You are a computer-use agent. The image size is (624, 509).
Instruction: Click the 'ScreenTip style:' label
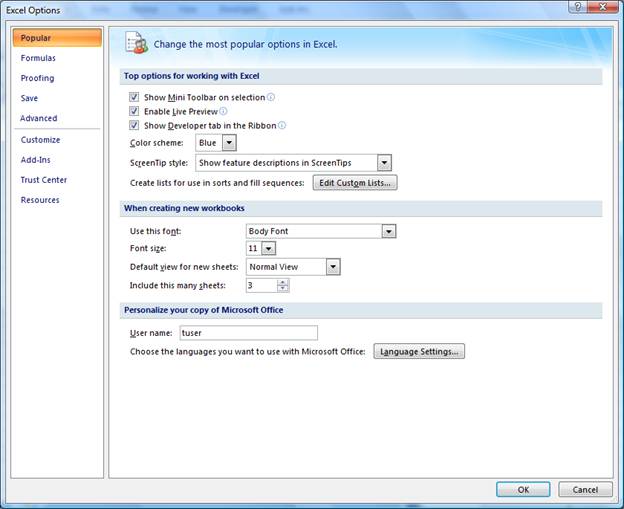coord(159,163)
